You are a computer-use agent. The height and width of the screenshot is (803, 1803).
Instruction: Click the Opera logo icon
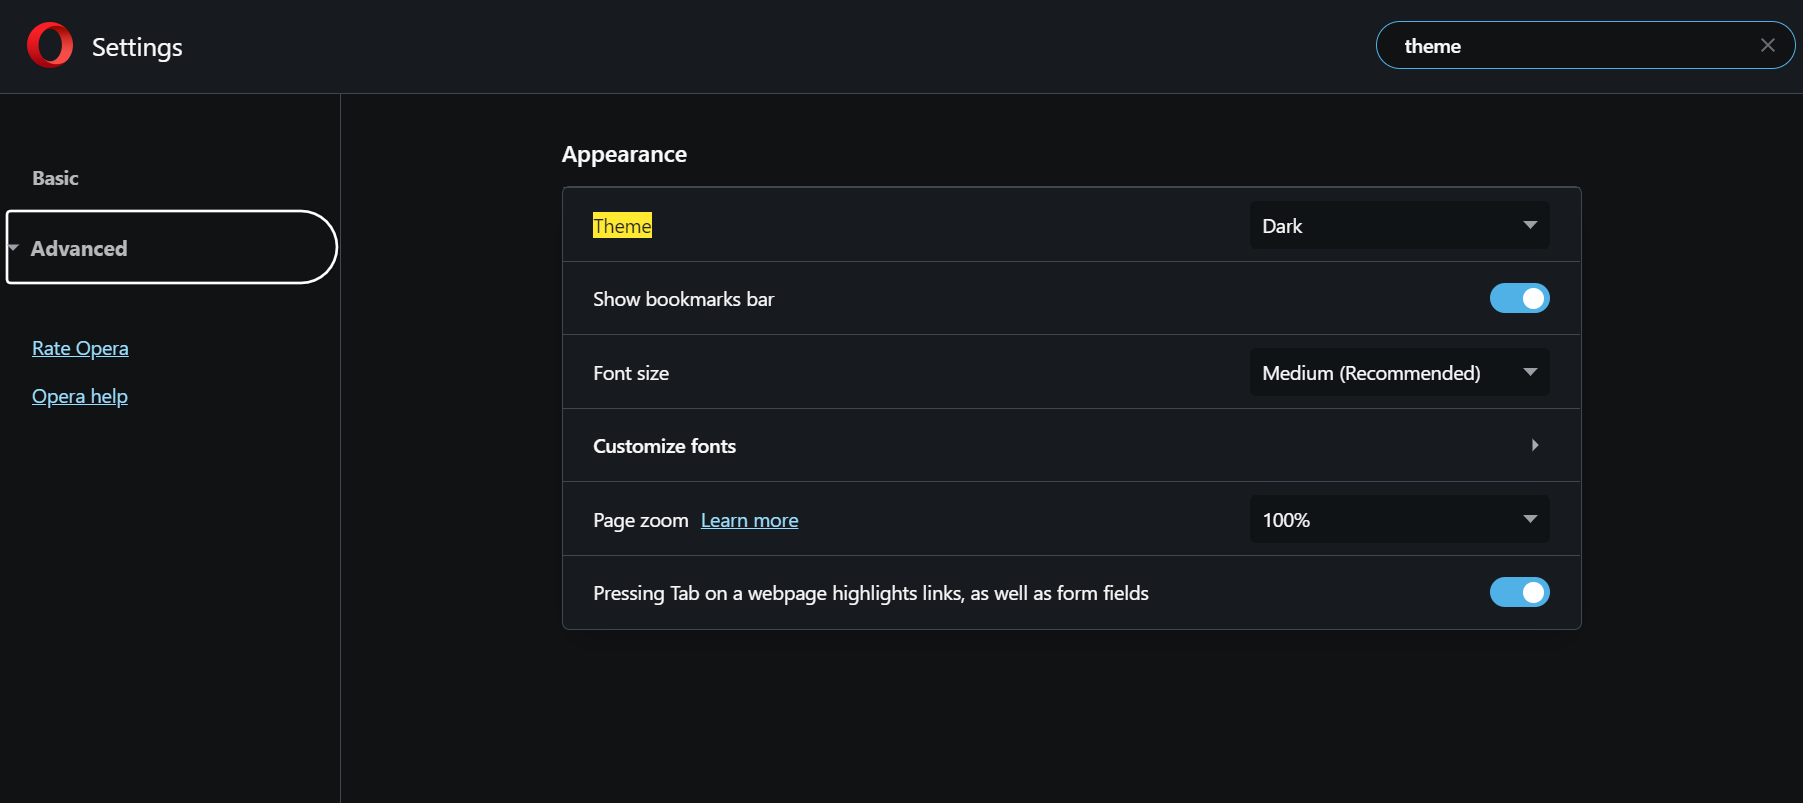point(50,45)
